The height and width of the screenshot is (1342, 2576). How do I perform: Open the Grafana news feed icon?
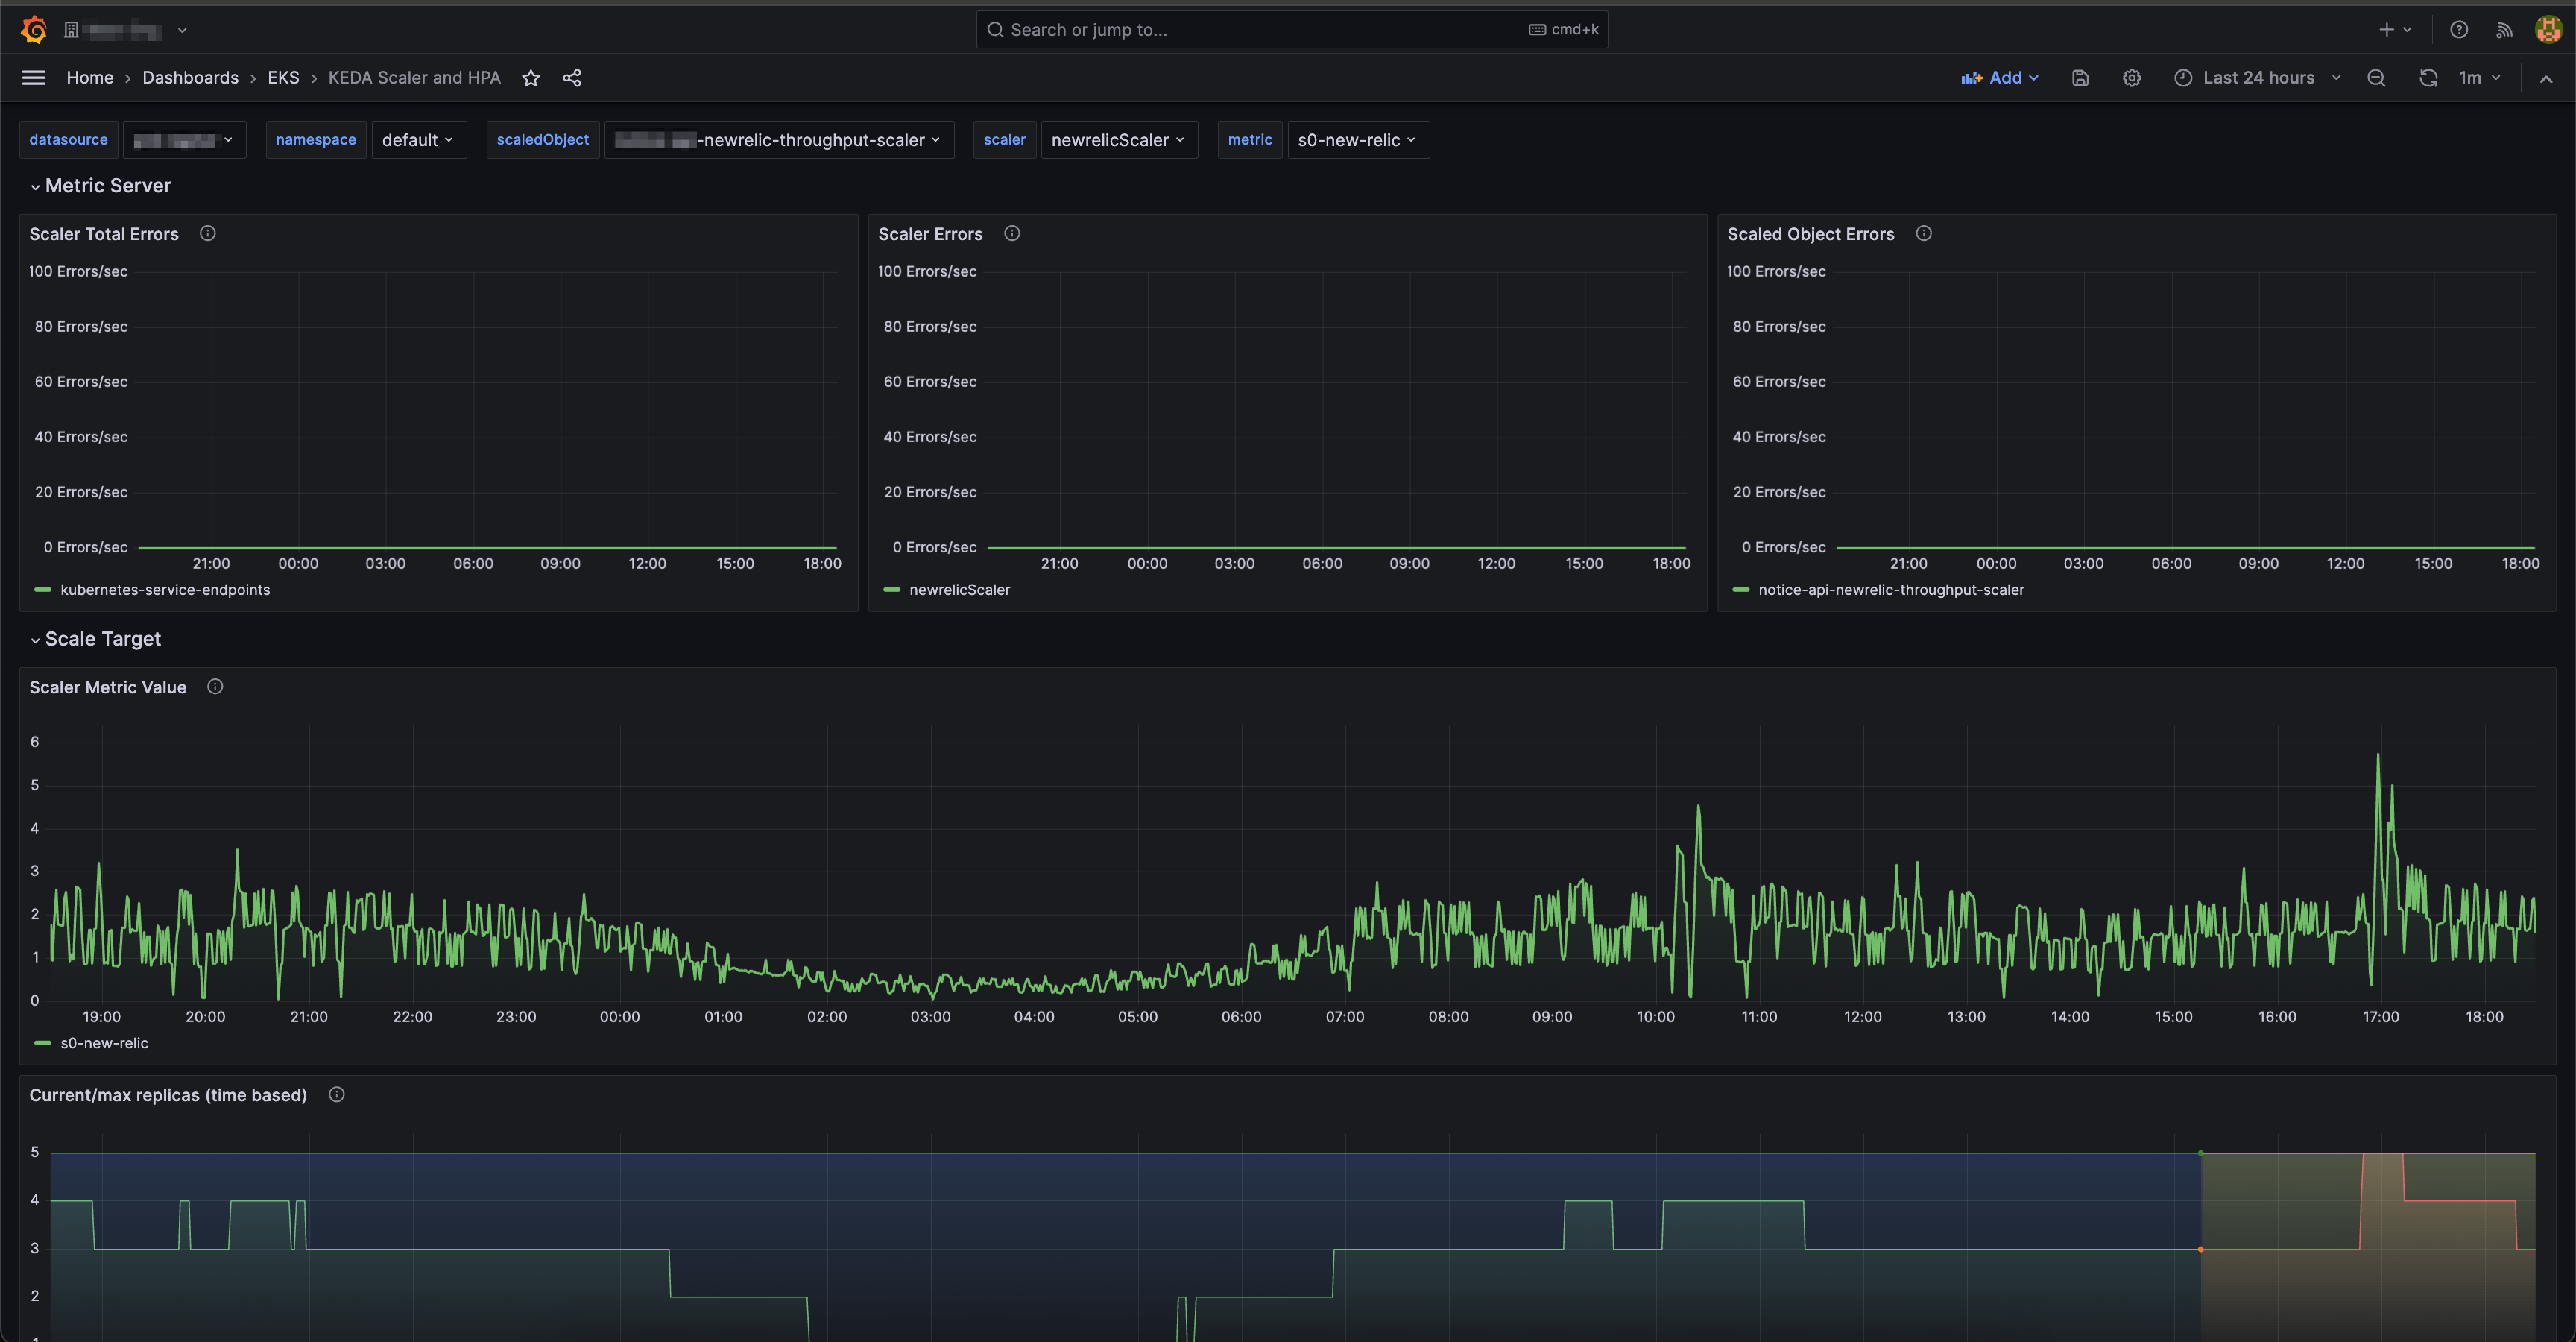point(2504,29)
